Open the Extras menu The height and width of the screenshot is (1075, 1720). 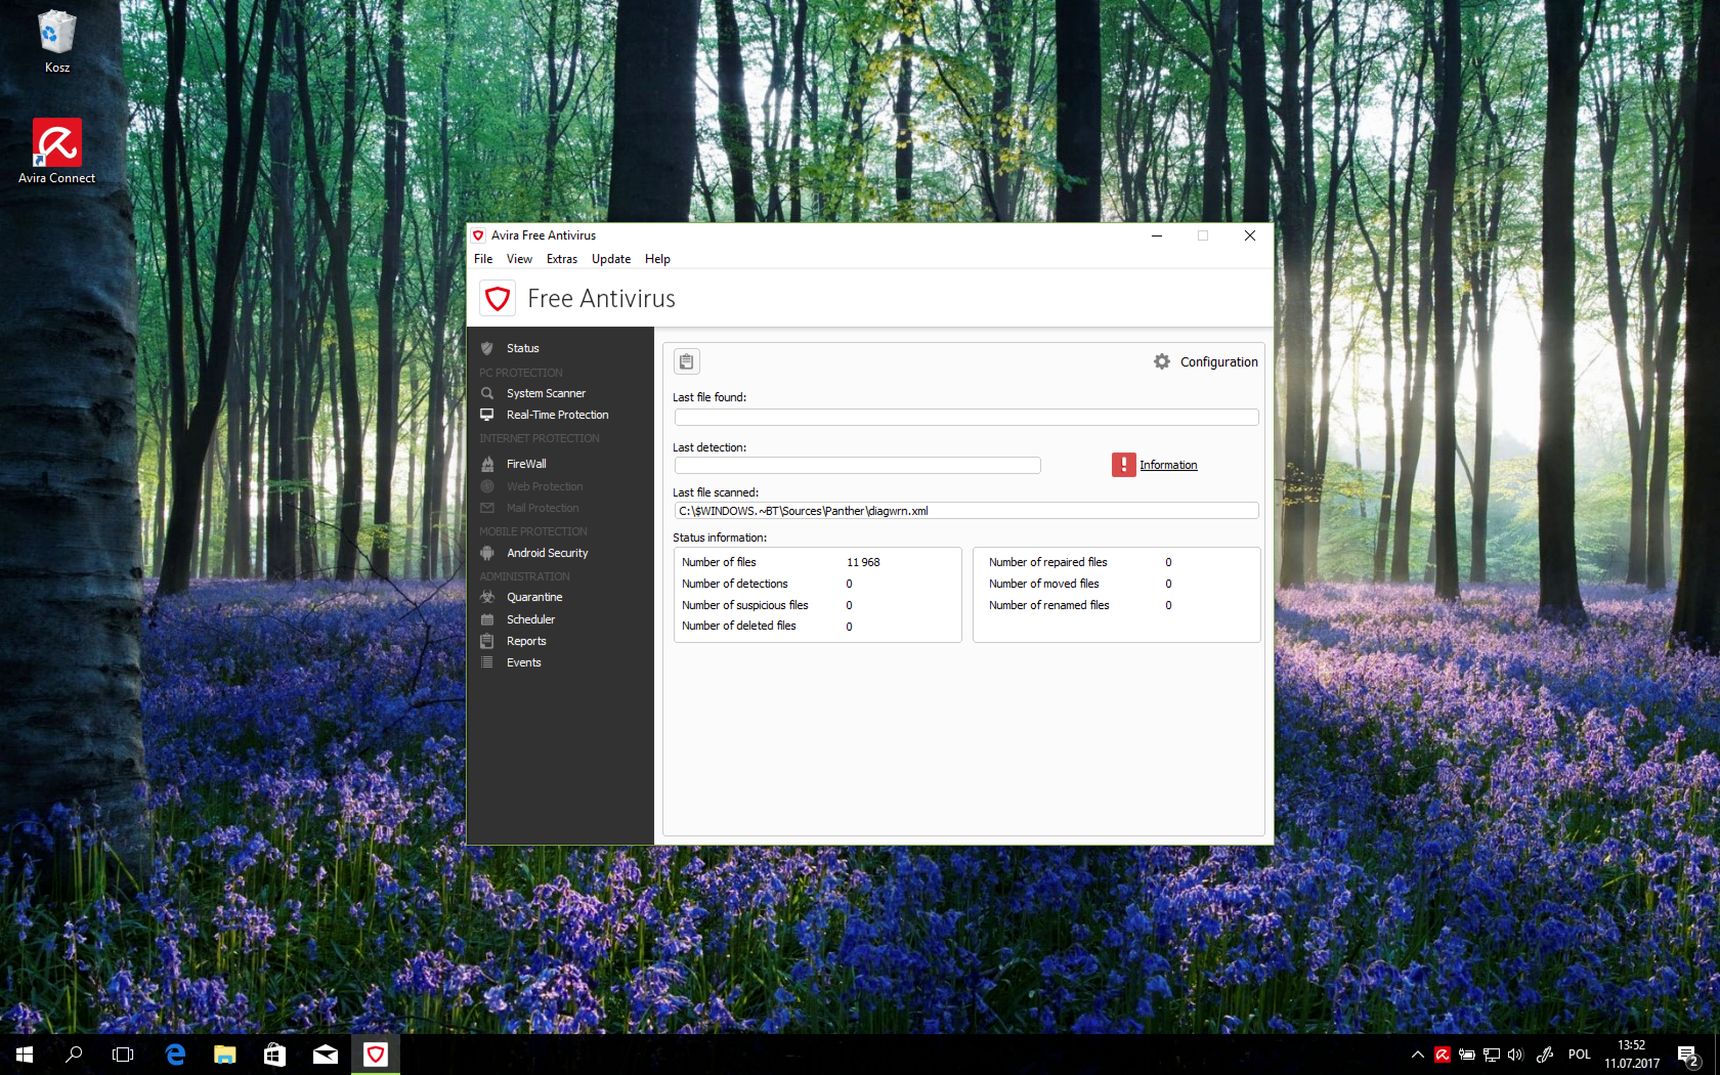click(562, 259)
